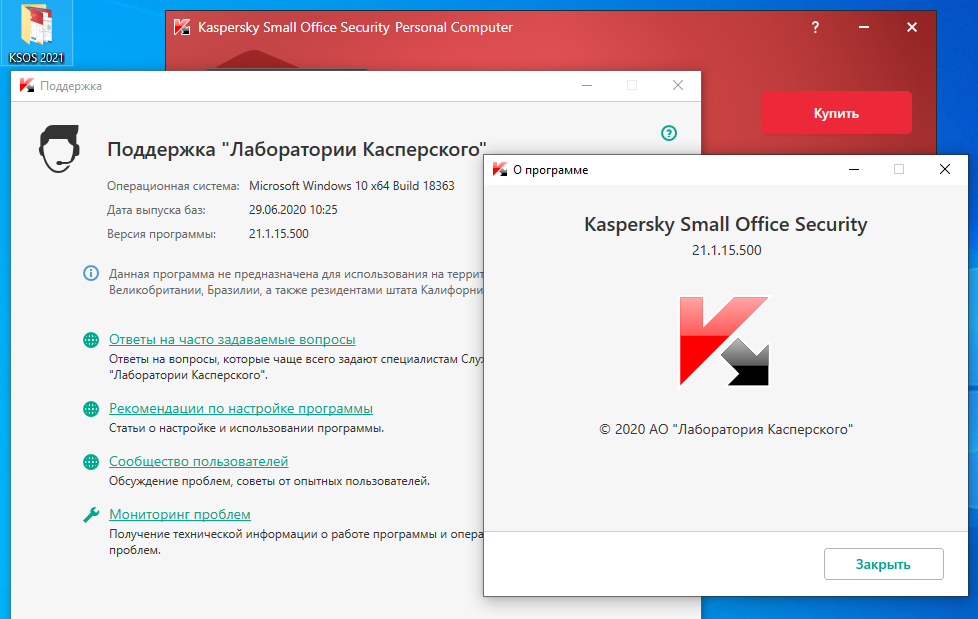Viewport: 978px width, 619px height.
Task: Close the Поддержка window
Action: tap(679, 86)
